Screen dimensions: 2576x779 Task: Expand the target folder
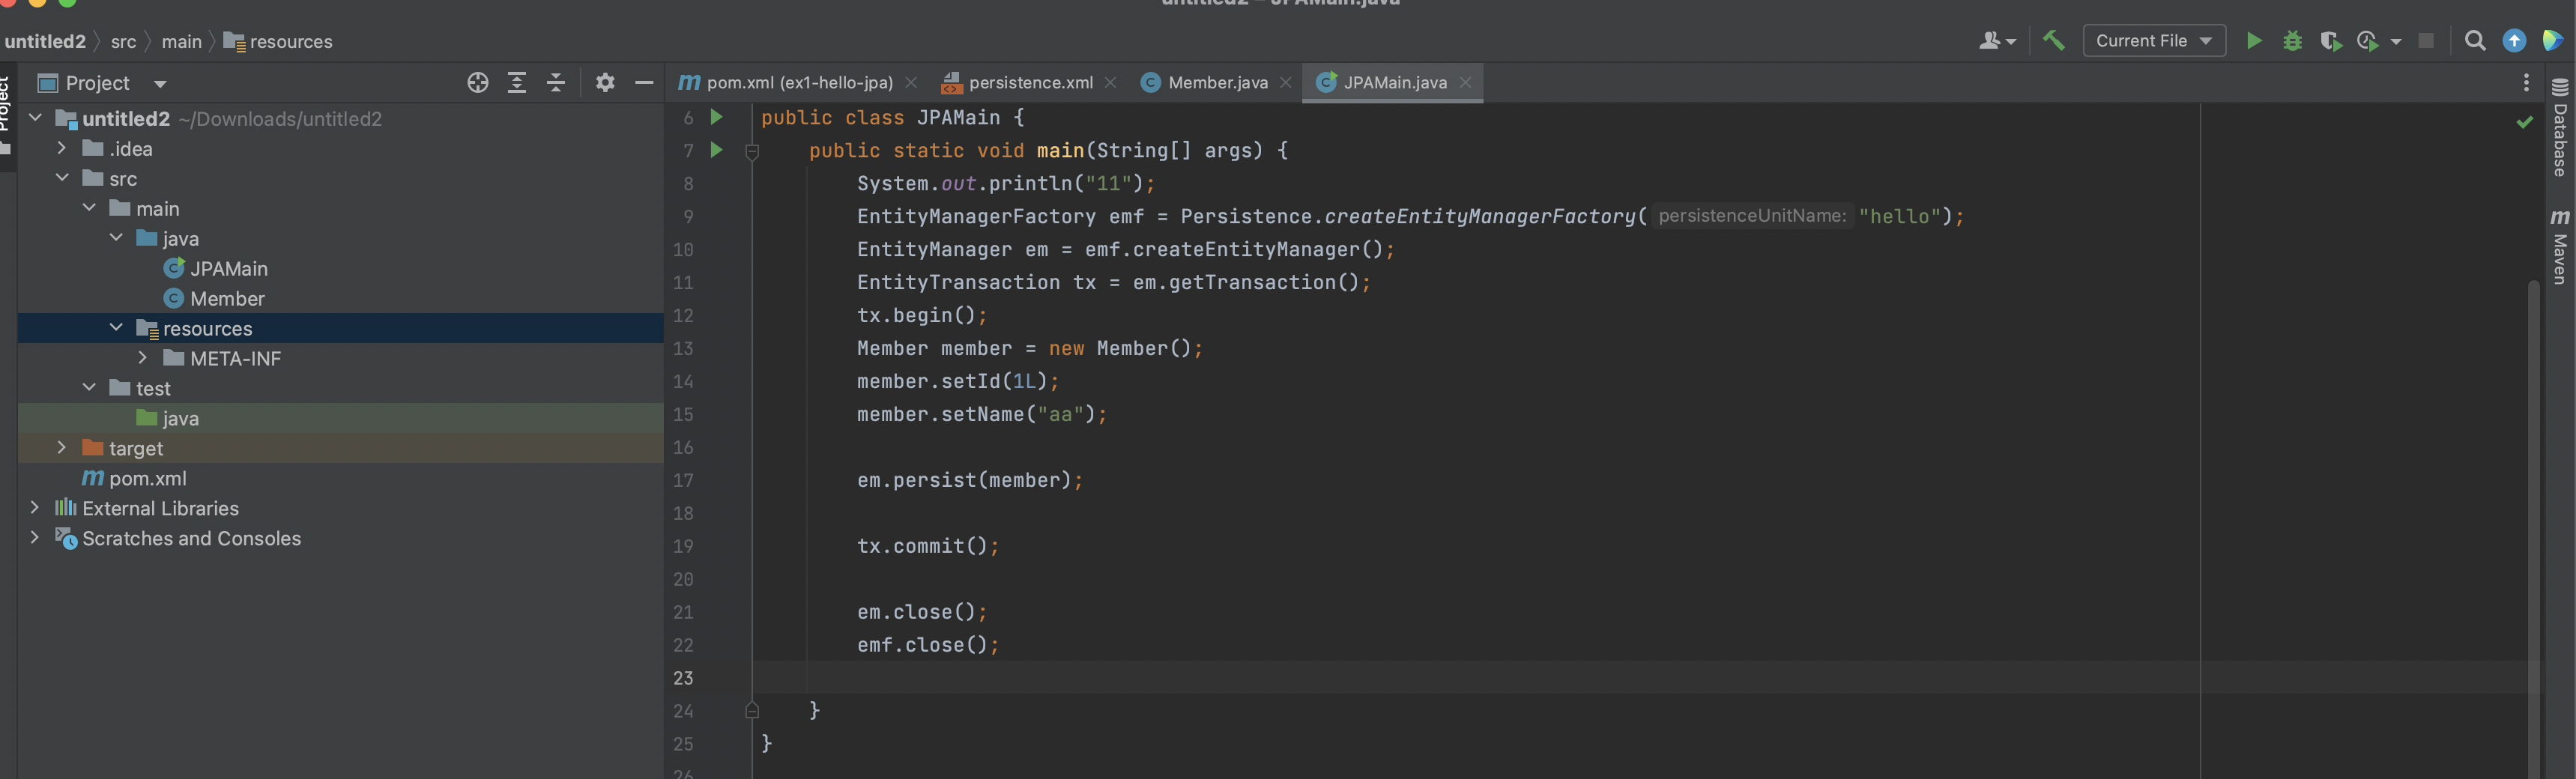[x=62, y=448]
